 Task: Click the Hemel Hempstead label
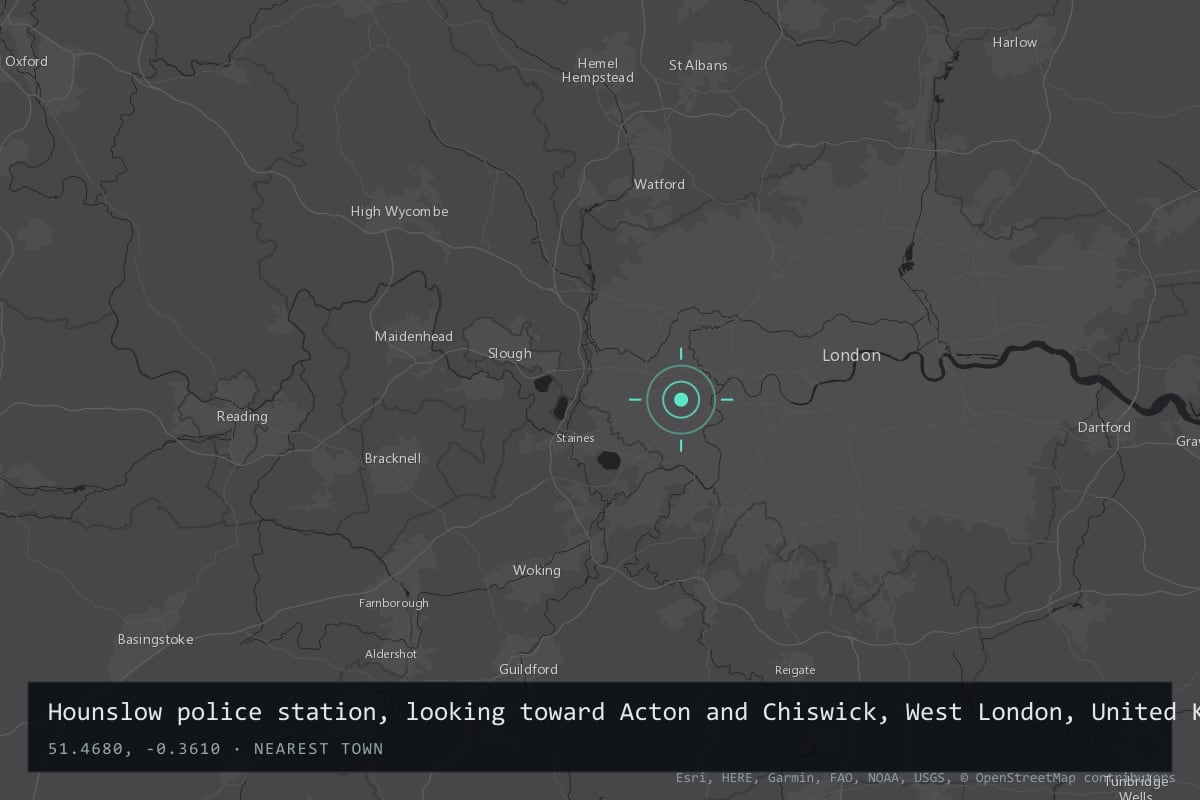597,70
